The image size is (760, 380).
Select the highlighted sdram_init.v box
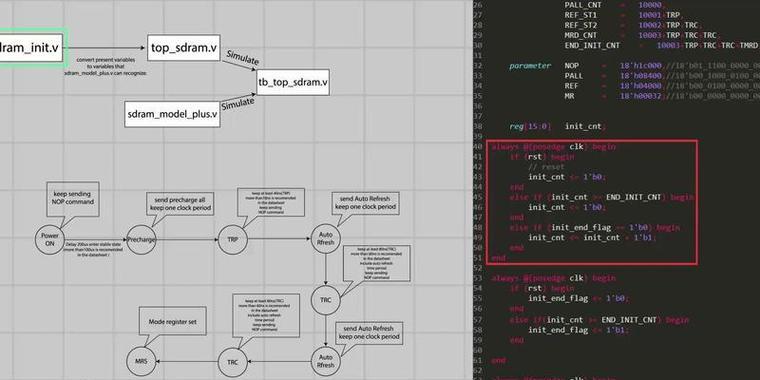[x=30, y=48]
